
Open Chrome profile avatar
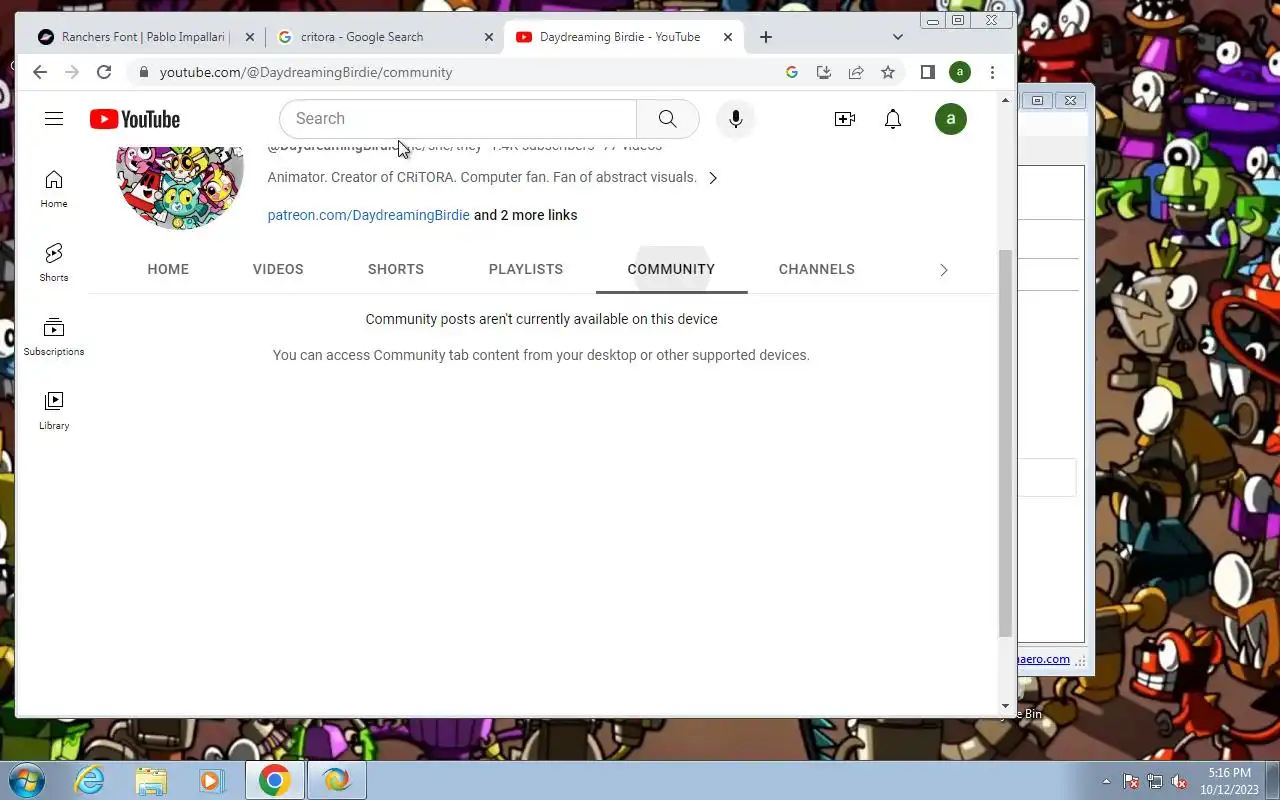tap(960, 72)
